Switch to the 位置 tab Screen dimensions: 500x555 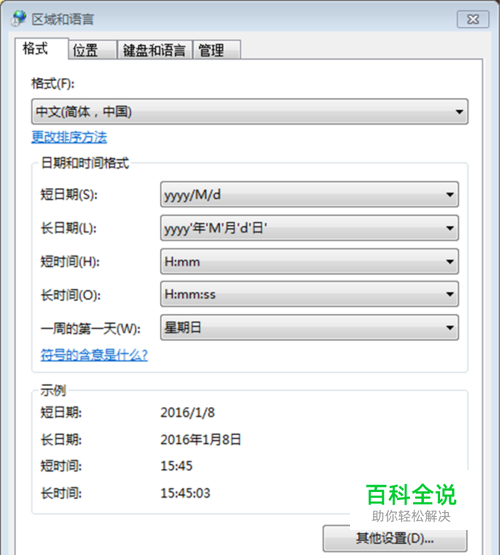92,50
